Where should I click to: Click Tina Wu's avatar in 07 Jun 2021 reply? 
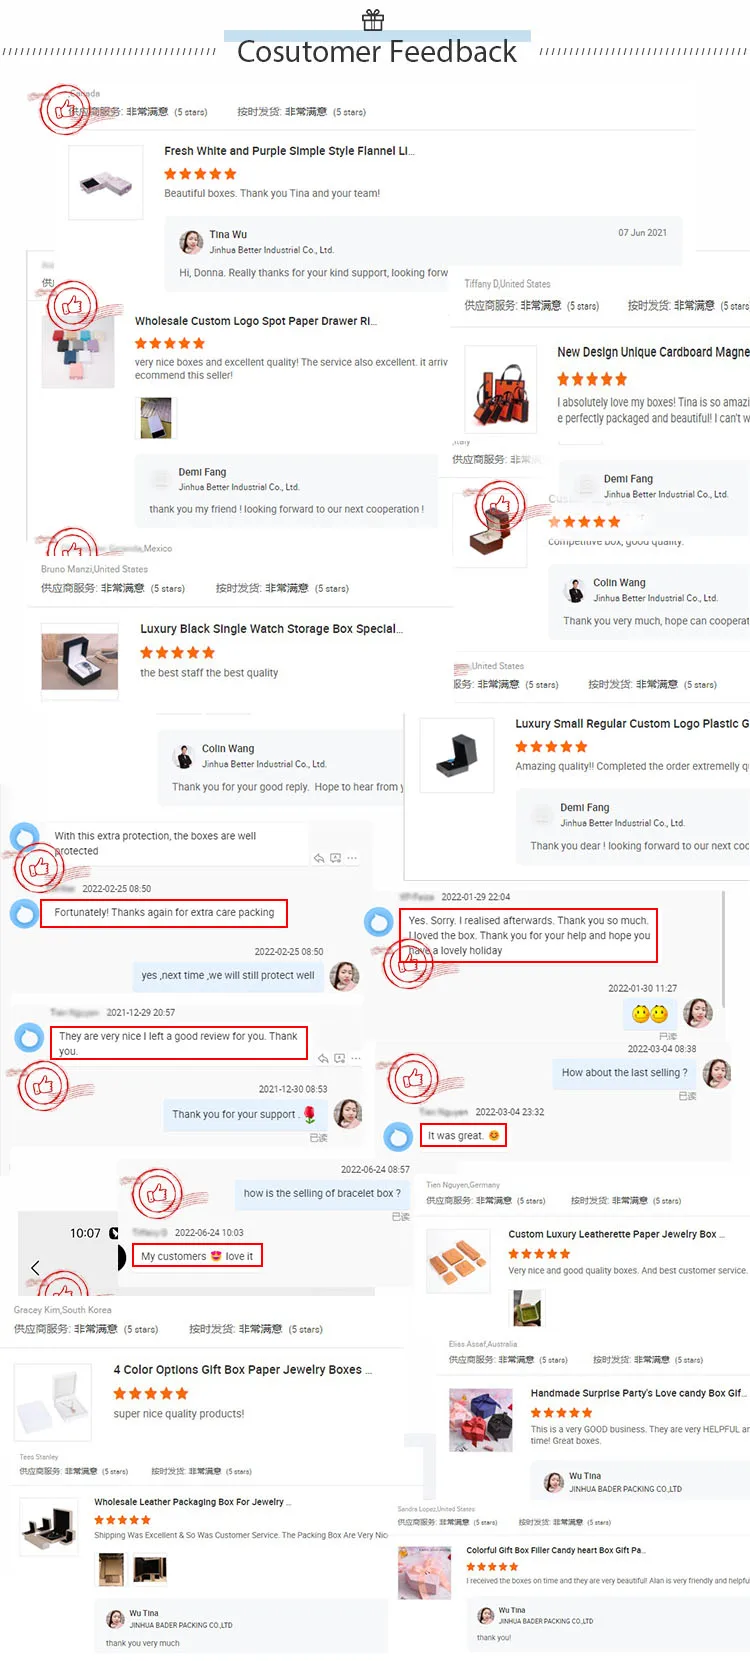[x=191, y=242]
